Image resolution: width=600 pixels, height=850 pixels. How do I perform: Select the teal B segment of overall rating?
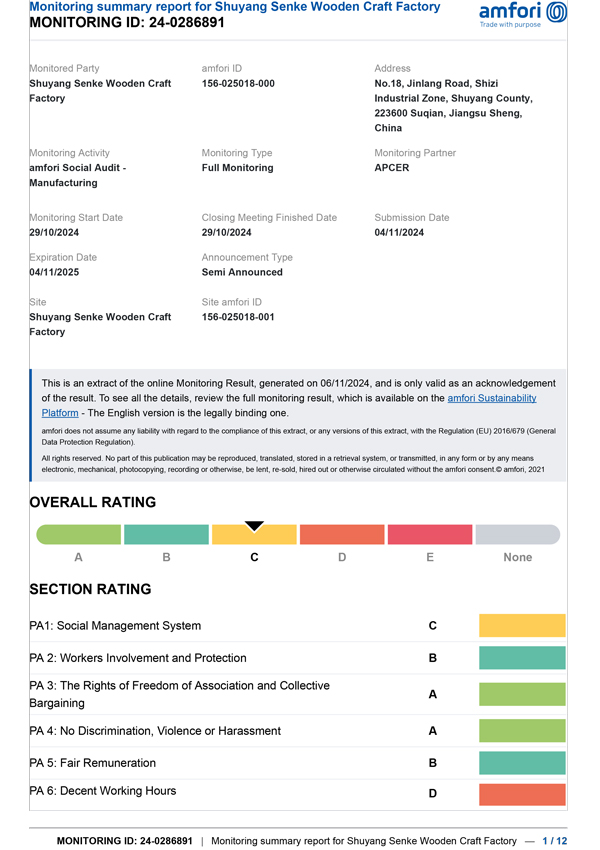[x=166, y=535]
